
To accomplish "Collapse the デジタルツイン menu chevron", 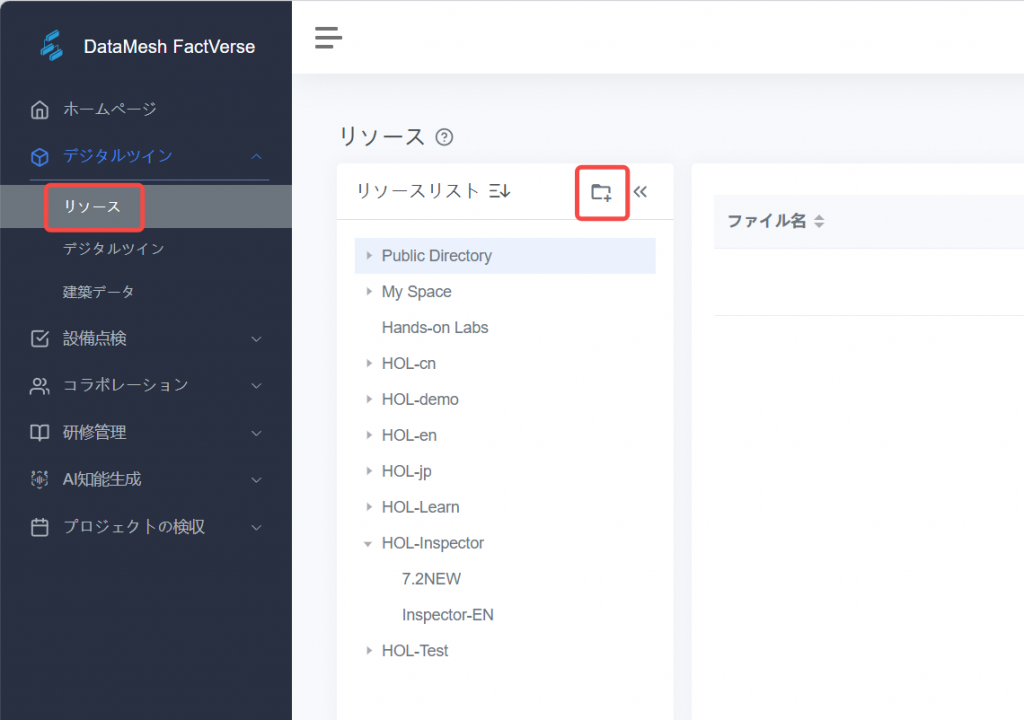I will (257, 156).
